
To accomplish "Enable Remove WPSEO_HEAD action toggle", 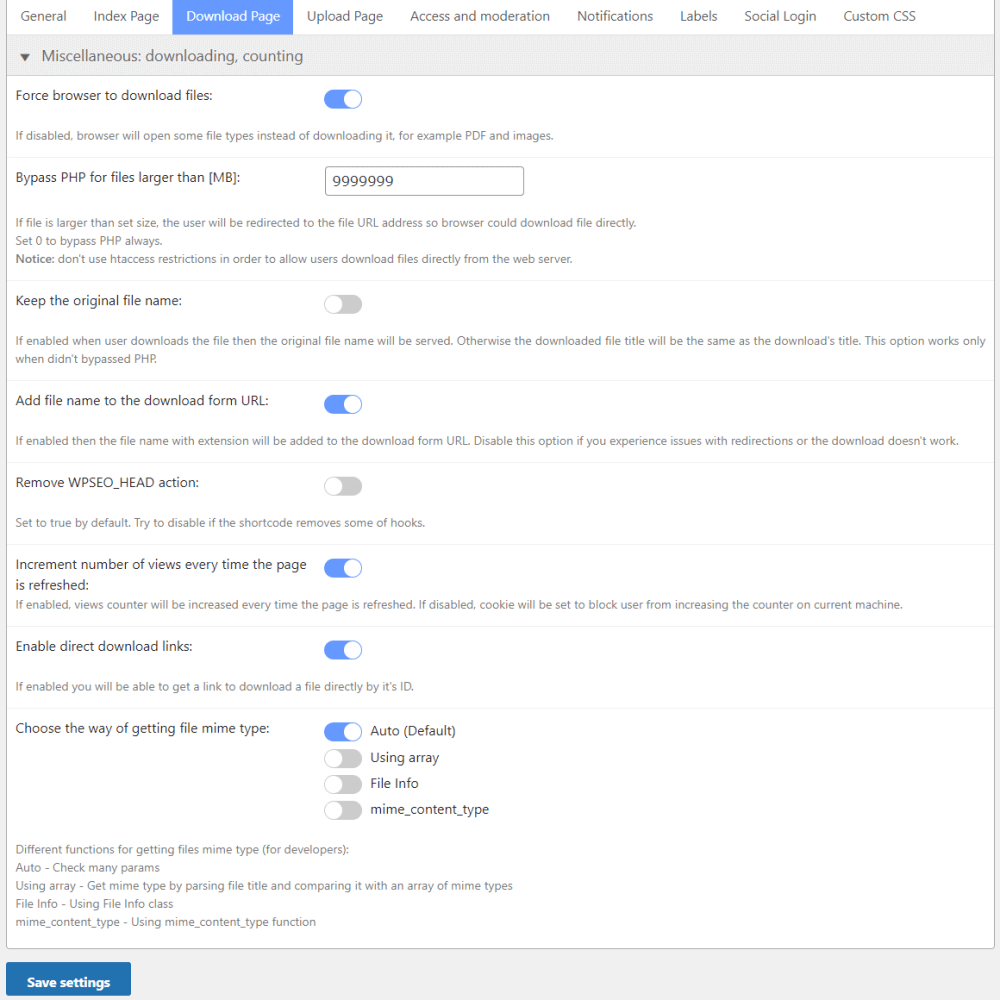I will pyautogui.click(x=342, y=486).
